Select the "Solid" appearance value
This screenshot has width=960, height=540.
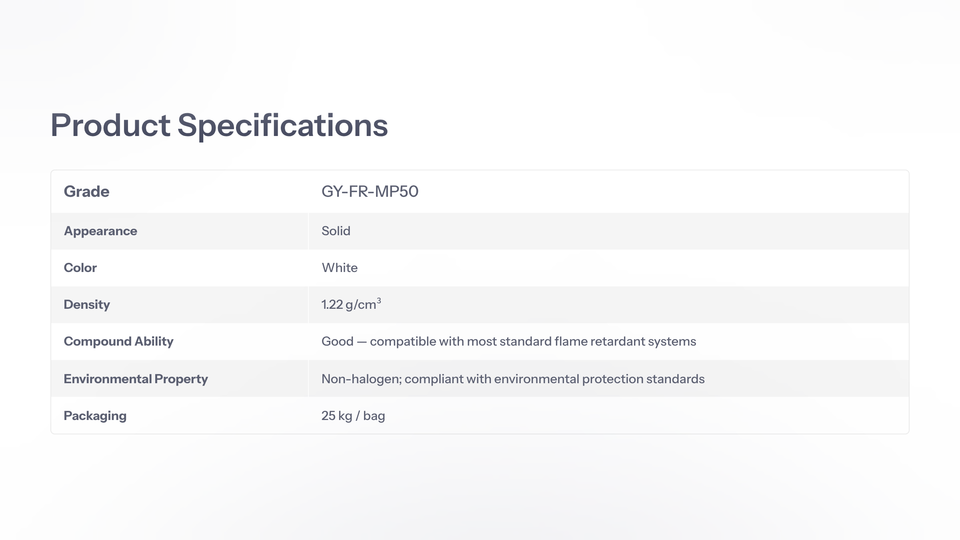(x=336, y=231)
